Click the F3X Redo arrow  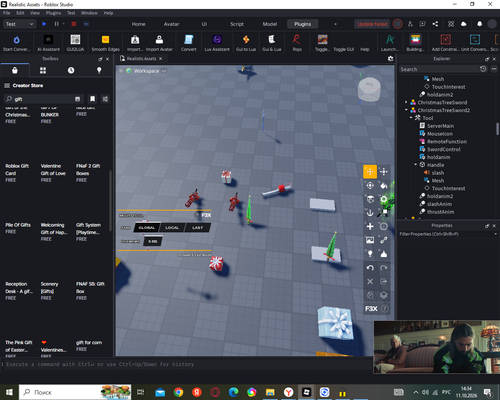pos(384,268)
